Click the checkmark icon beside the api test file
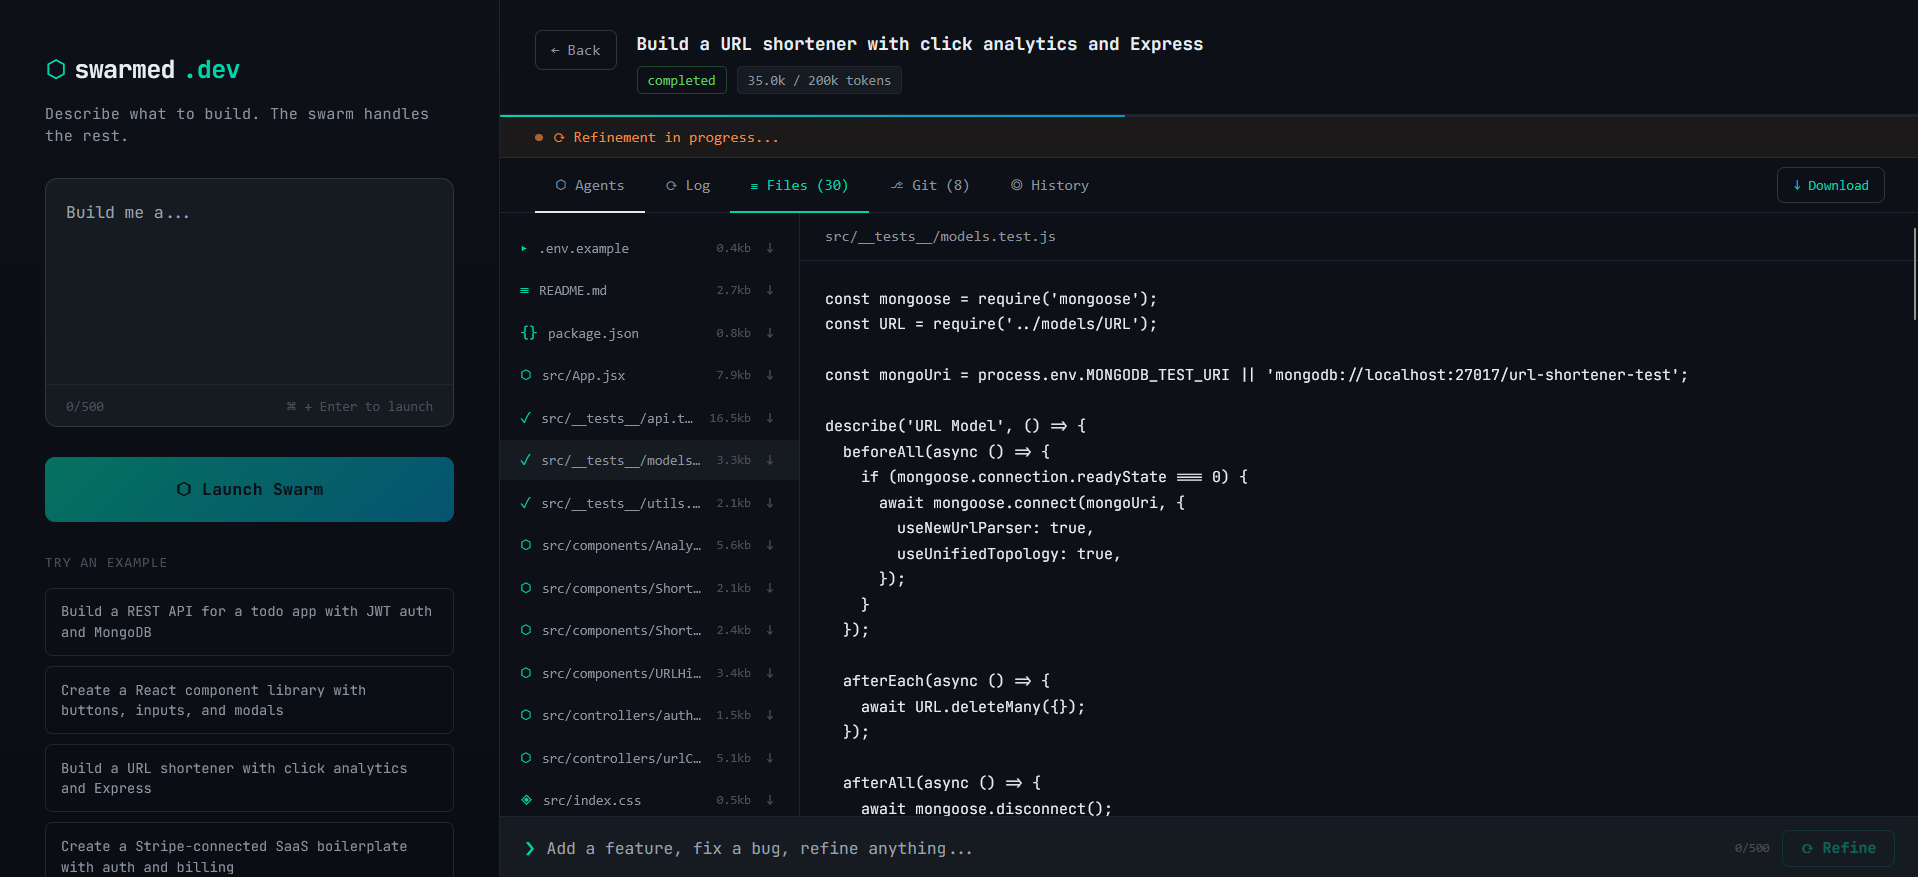 pyautogui.click(x=526, y=418)
